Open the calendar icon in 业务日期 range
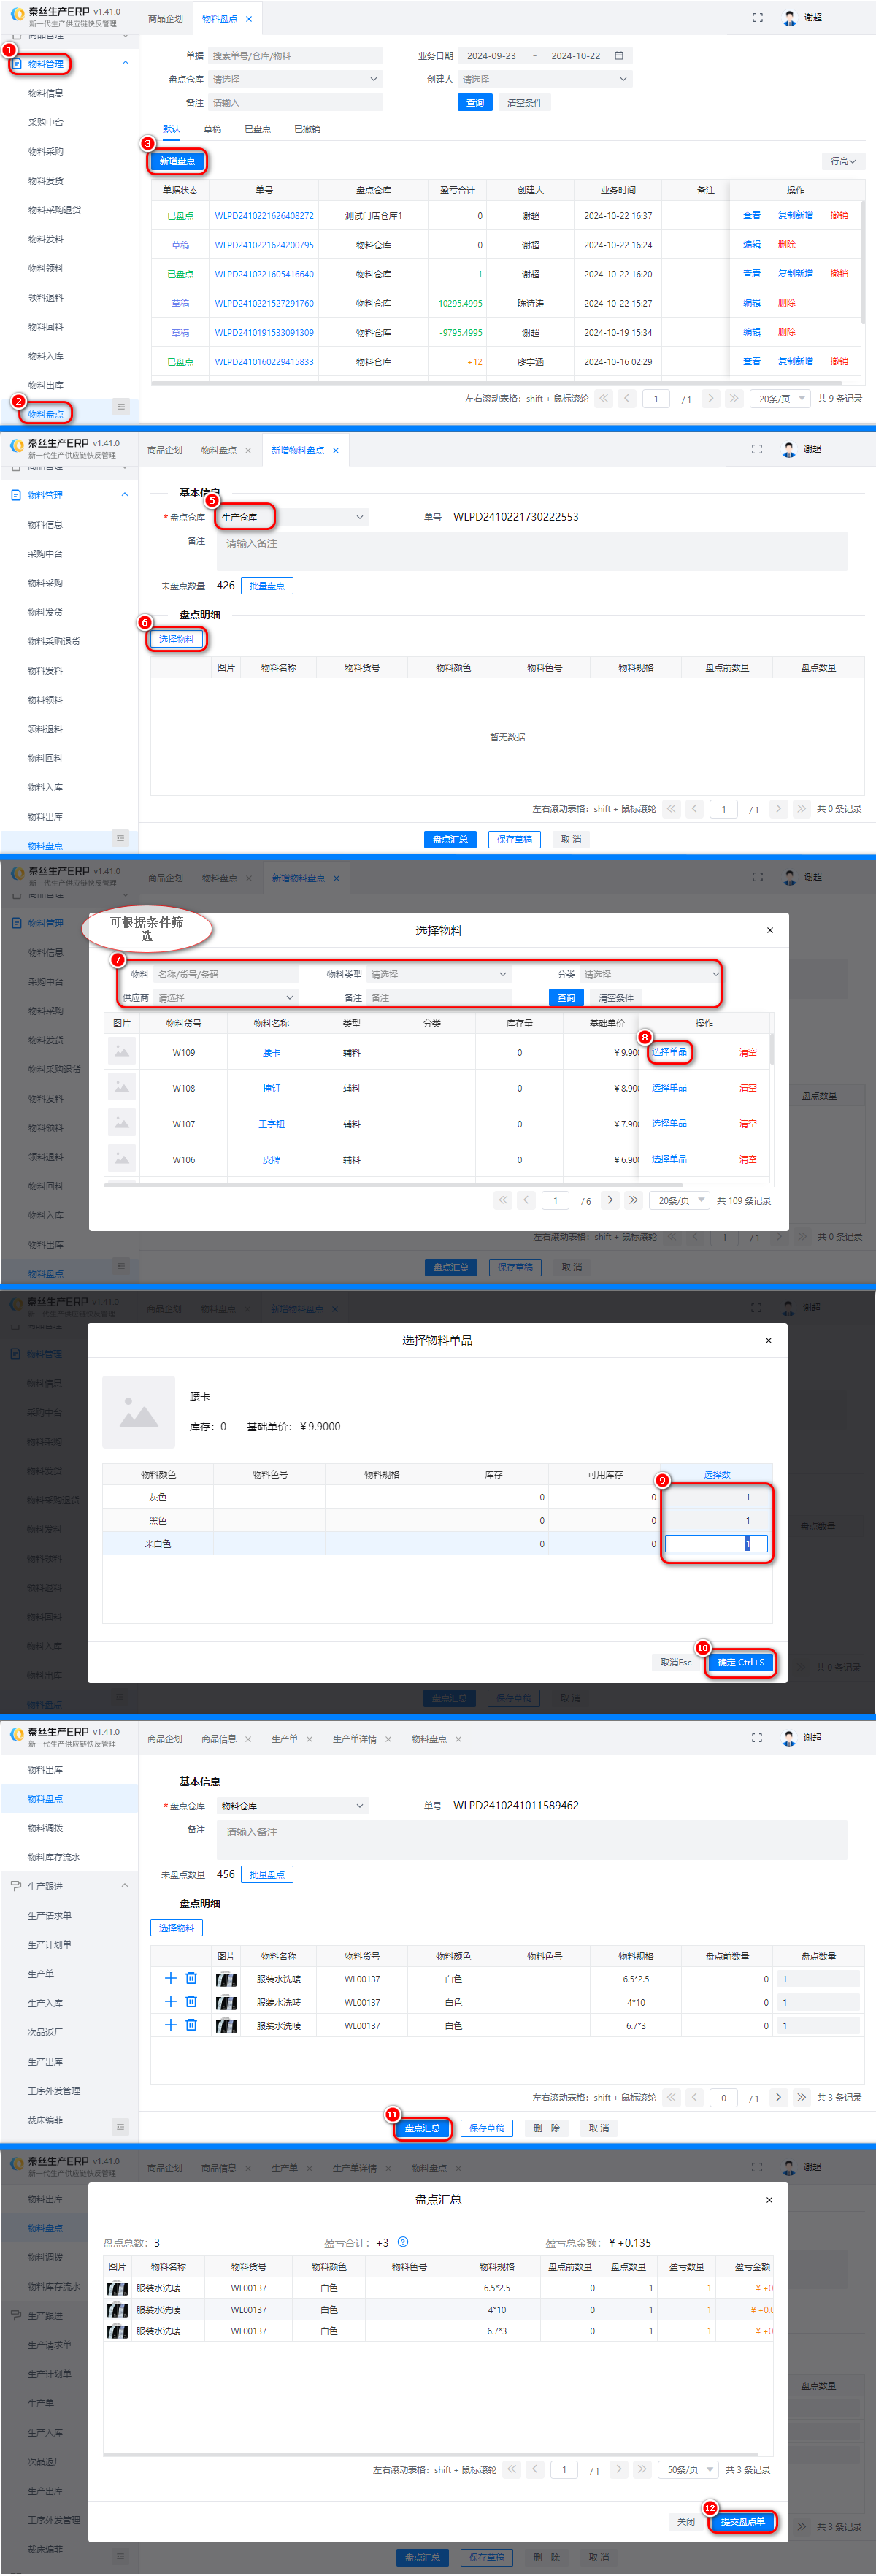The width and height of the screenshot is (876, 2576). [x=619, y=56]
